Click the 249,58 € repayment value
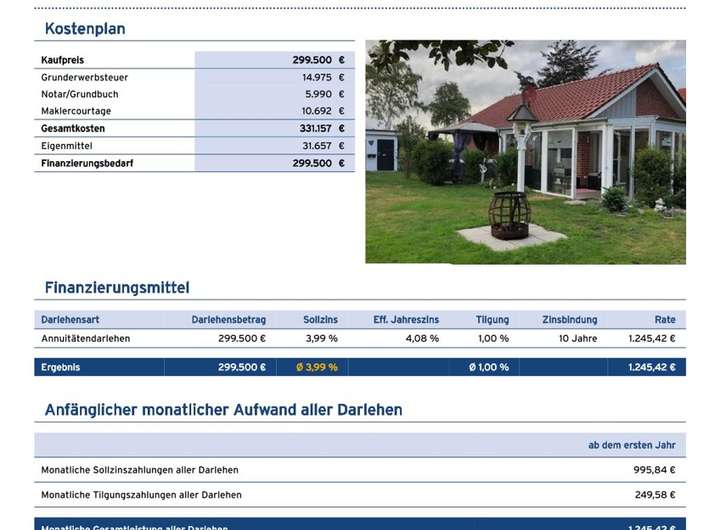 (655, 495)
